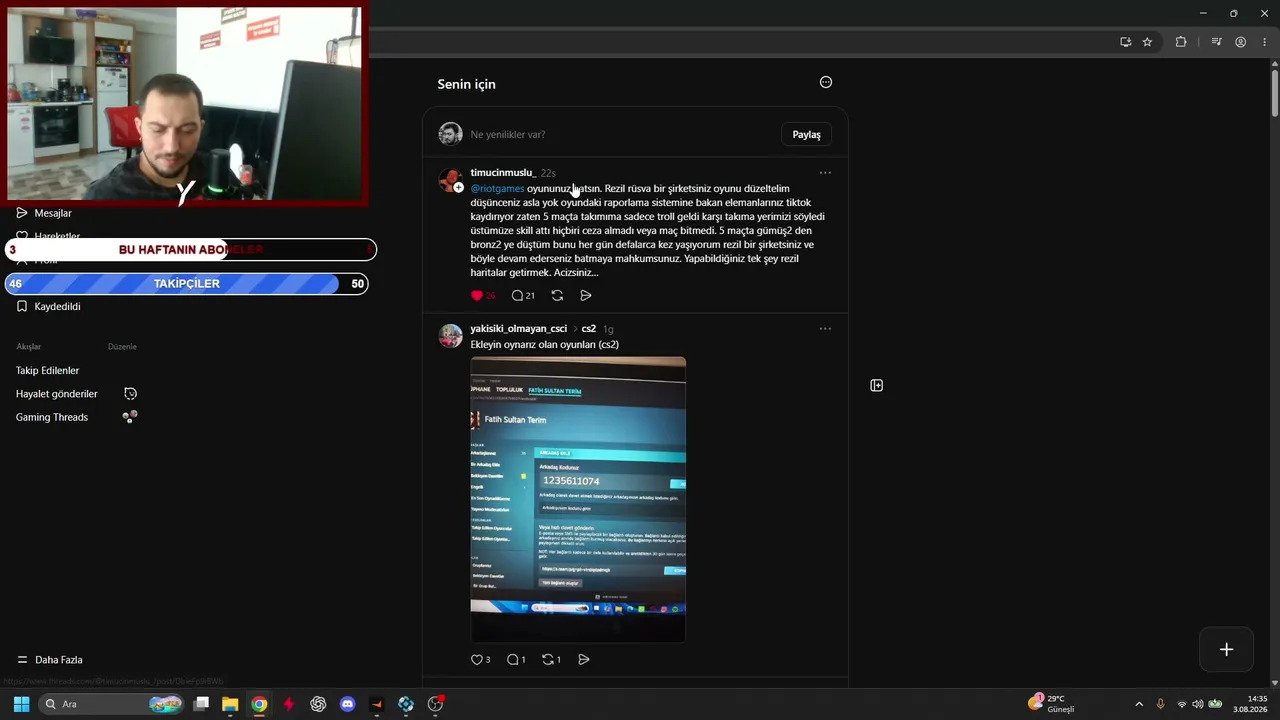This screenshot has height=720, width=1280.
Task: Click the timestamp '22s' on the timucinmuslu_ post
Action: (548, 173)
